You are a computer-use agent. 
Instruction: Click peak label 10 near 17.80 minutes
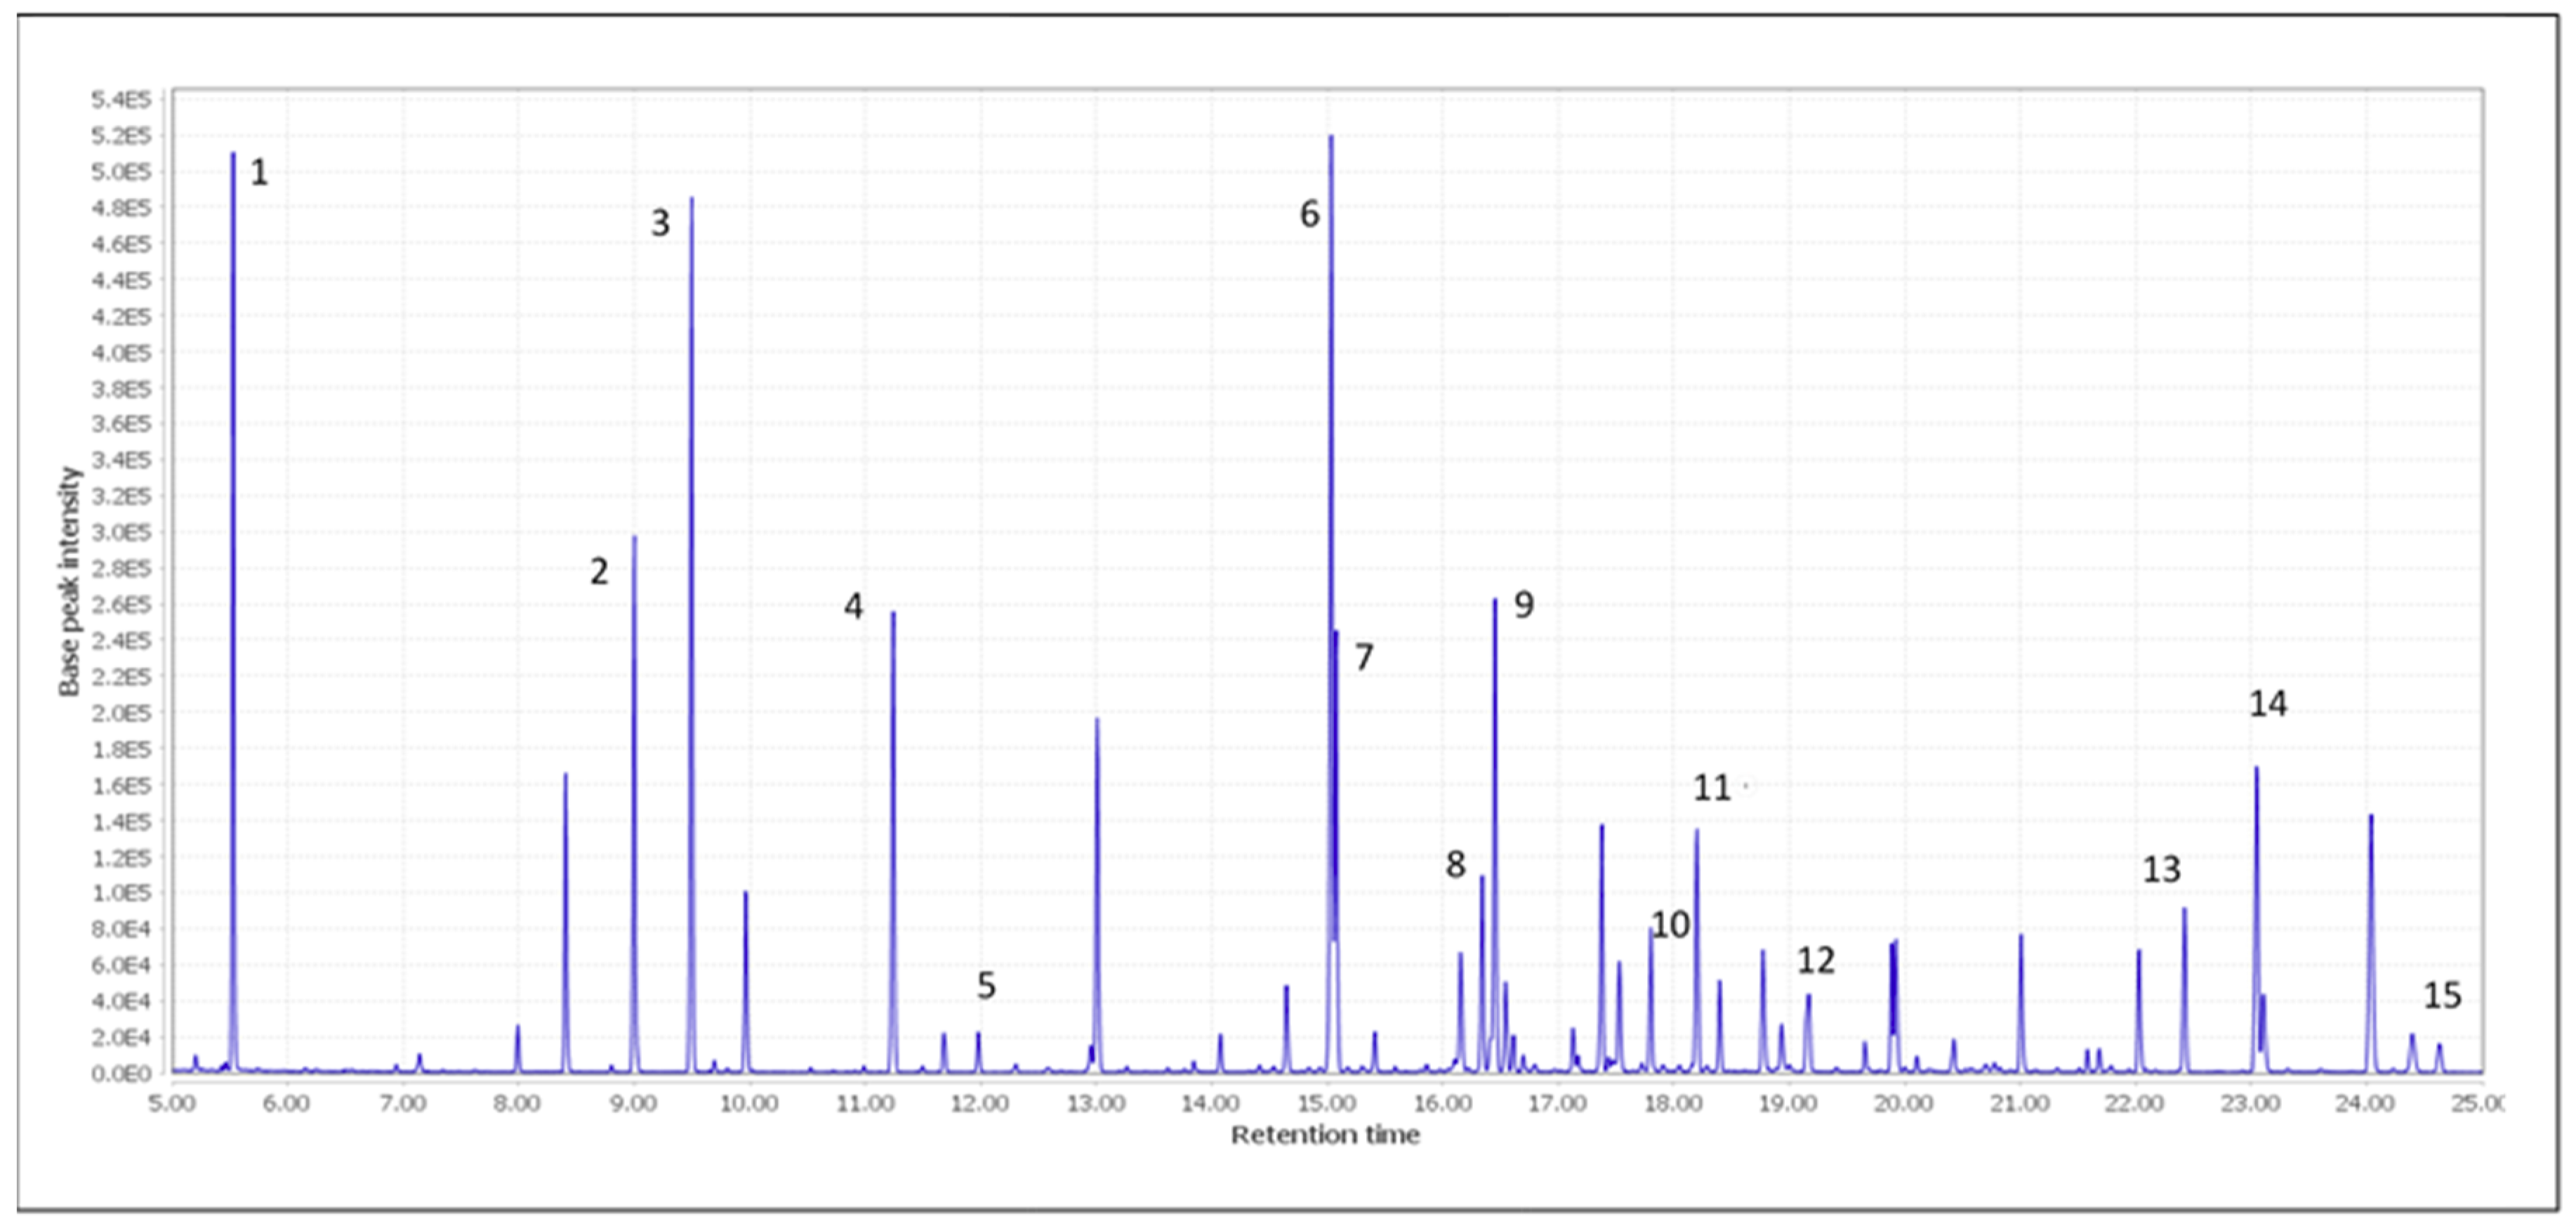coord(1670,925)
